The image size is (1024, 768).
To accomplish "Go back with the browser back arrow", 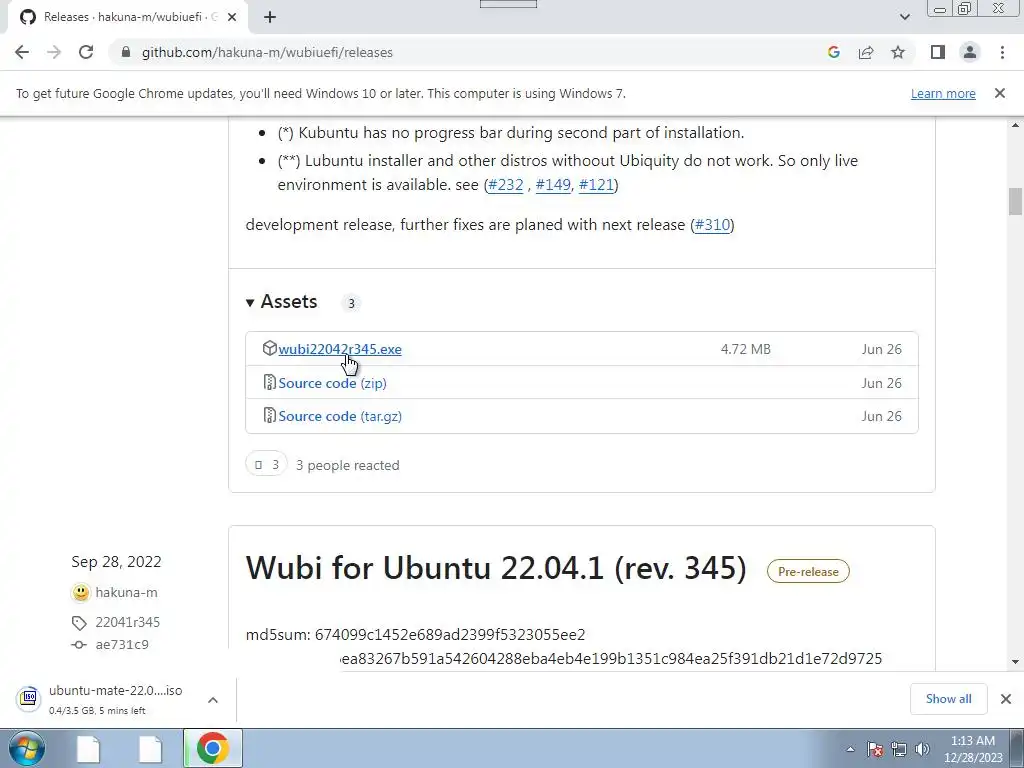I will [x=22, y=52].
